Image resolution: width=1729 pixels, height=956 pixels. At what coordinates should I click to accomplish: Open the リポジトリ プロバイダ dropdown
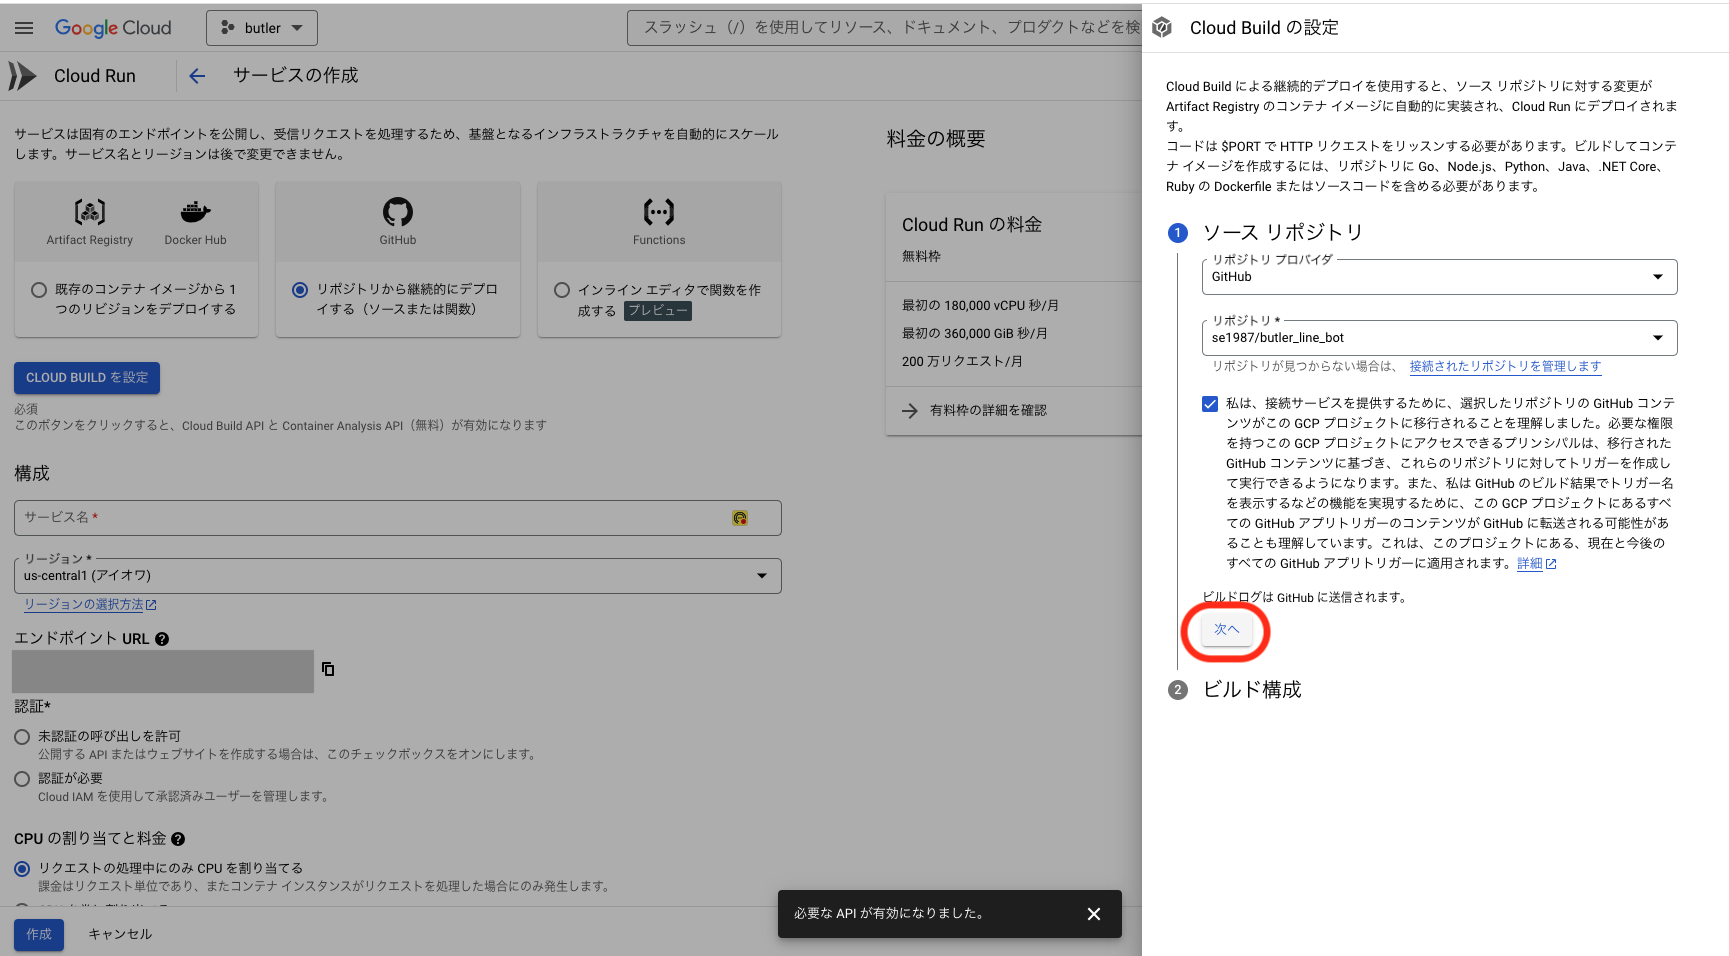pyautogui.click(x=1660, y=276)
